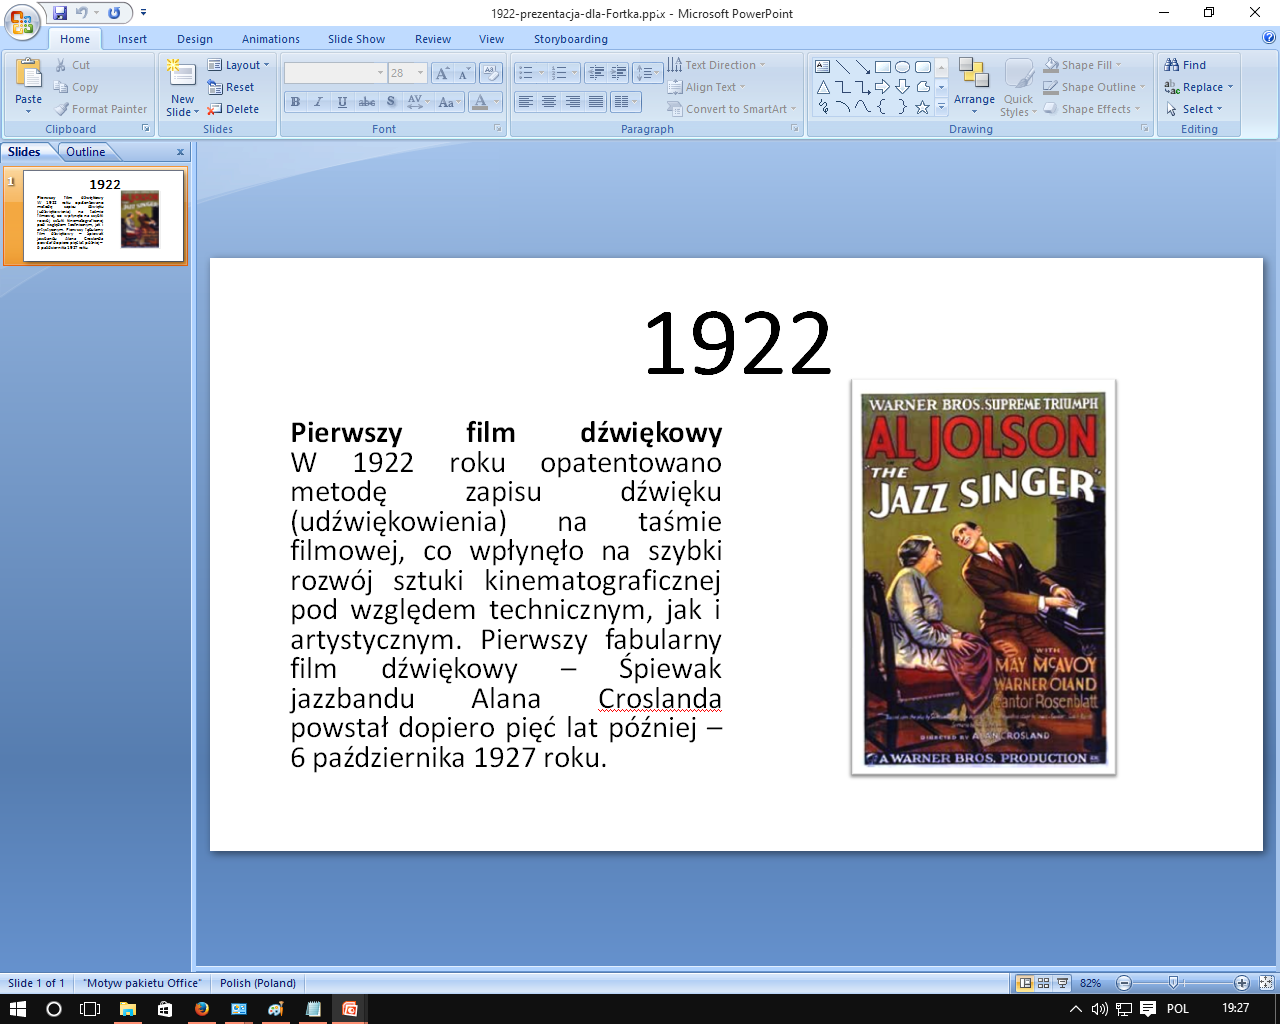Open Find with the binoculars icon
The image size is (1280, 1024).
pyautogui.click(x=1185, y=65)
